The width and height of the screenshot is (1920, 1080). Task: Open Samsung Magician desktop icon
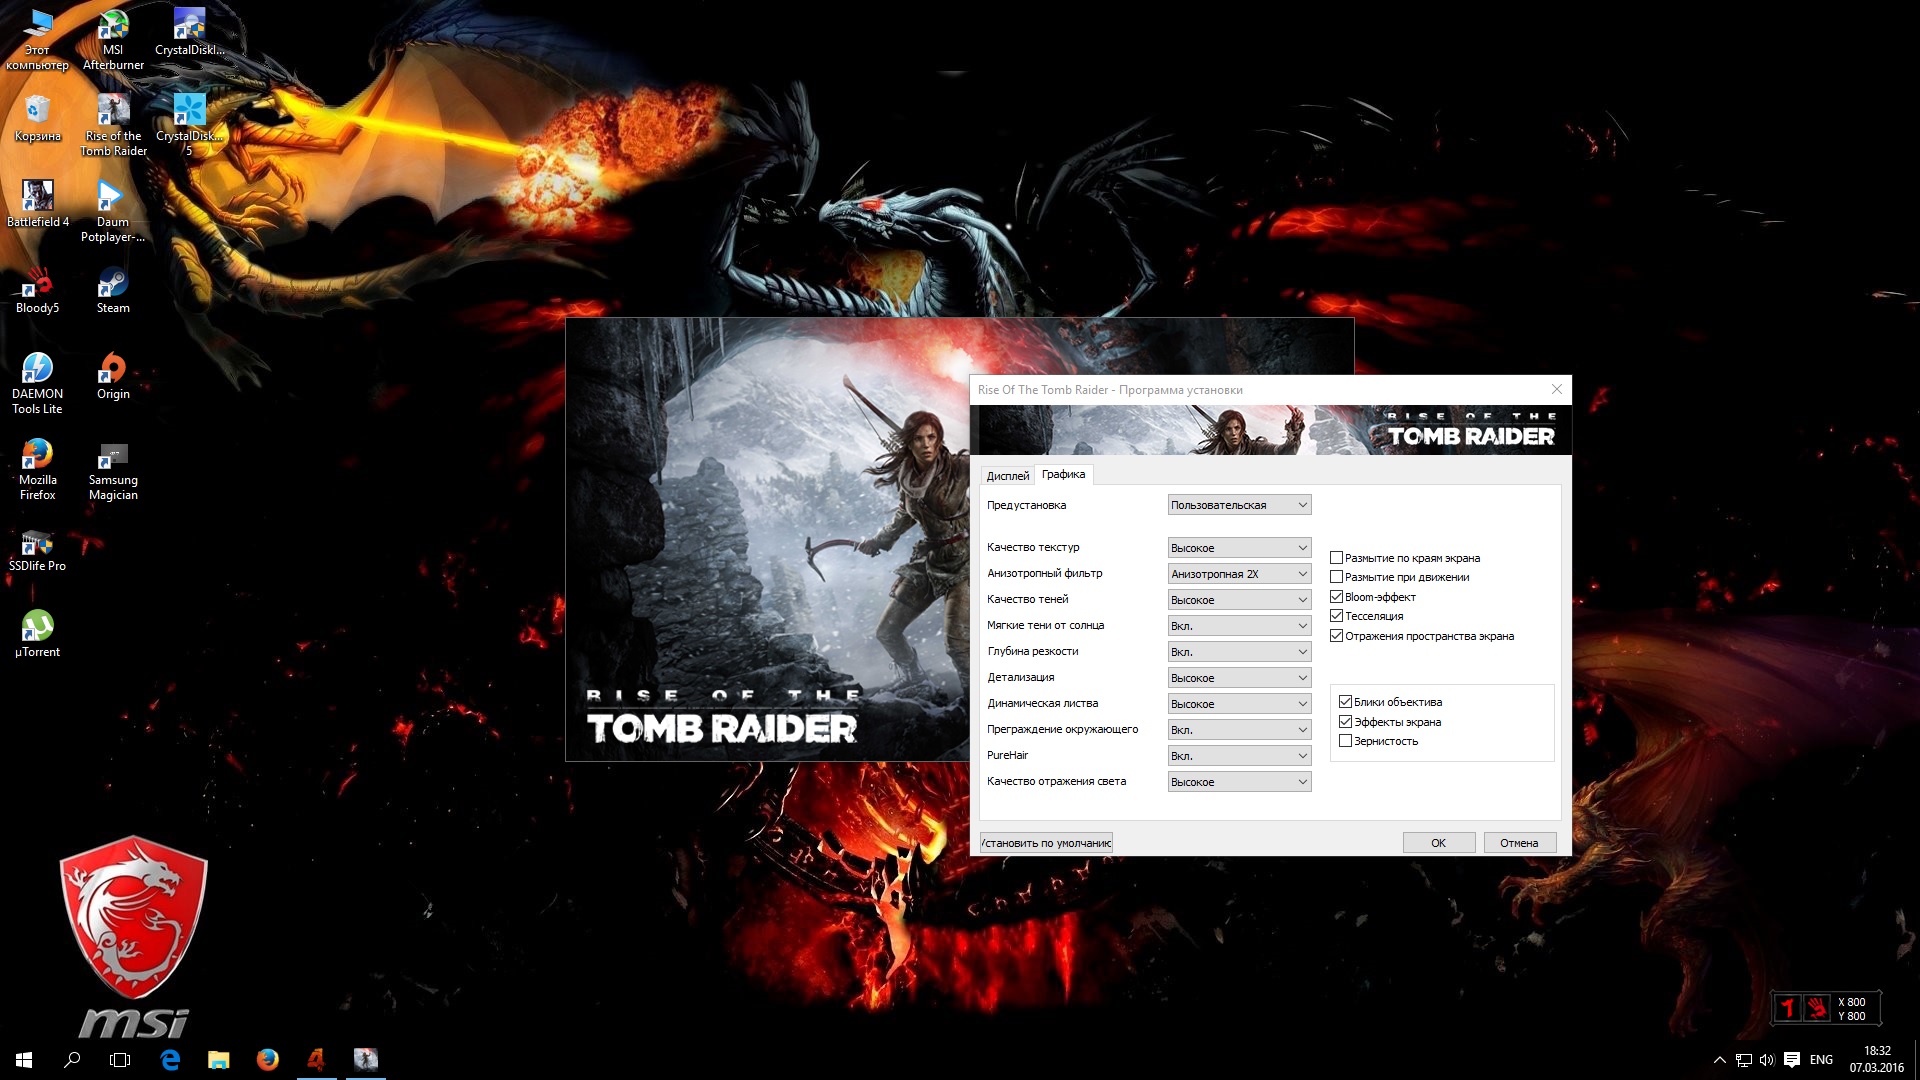[x=113, y=470]
